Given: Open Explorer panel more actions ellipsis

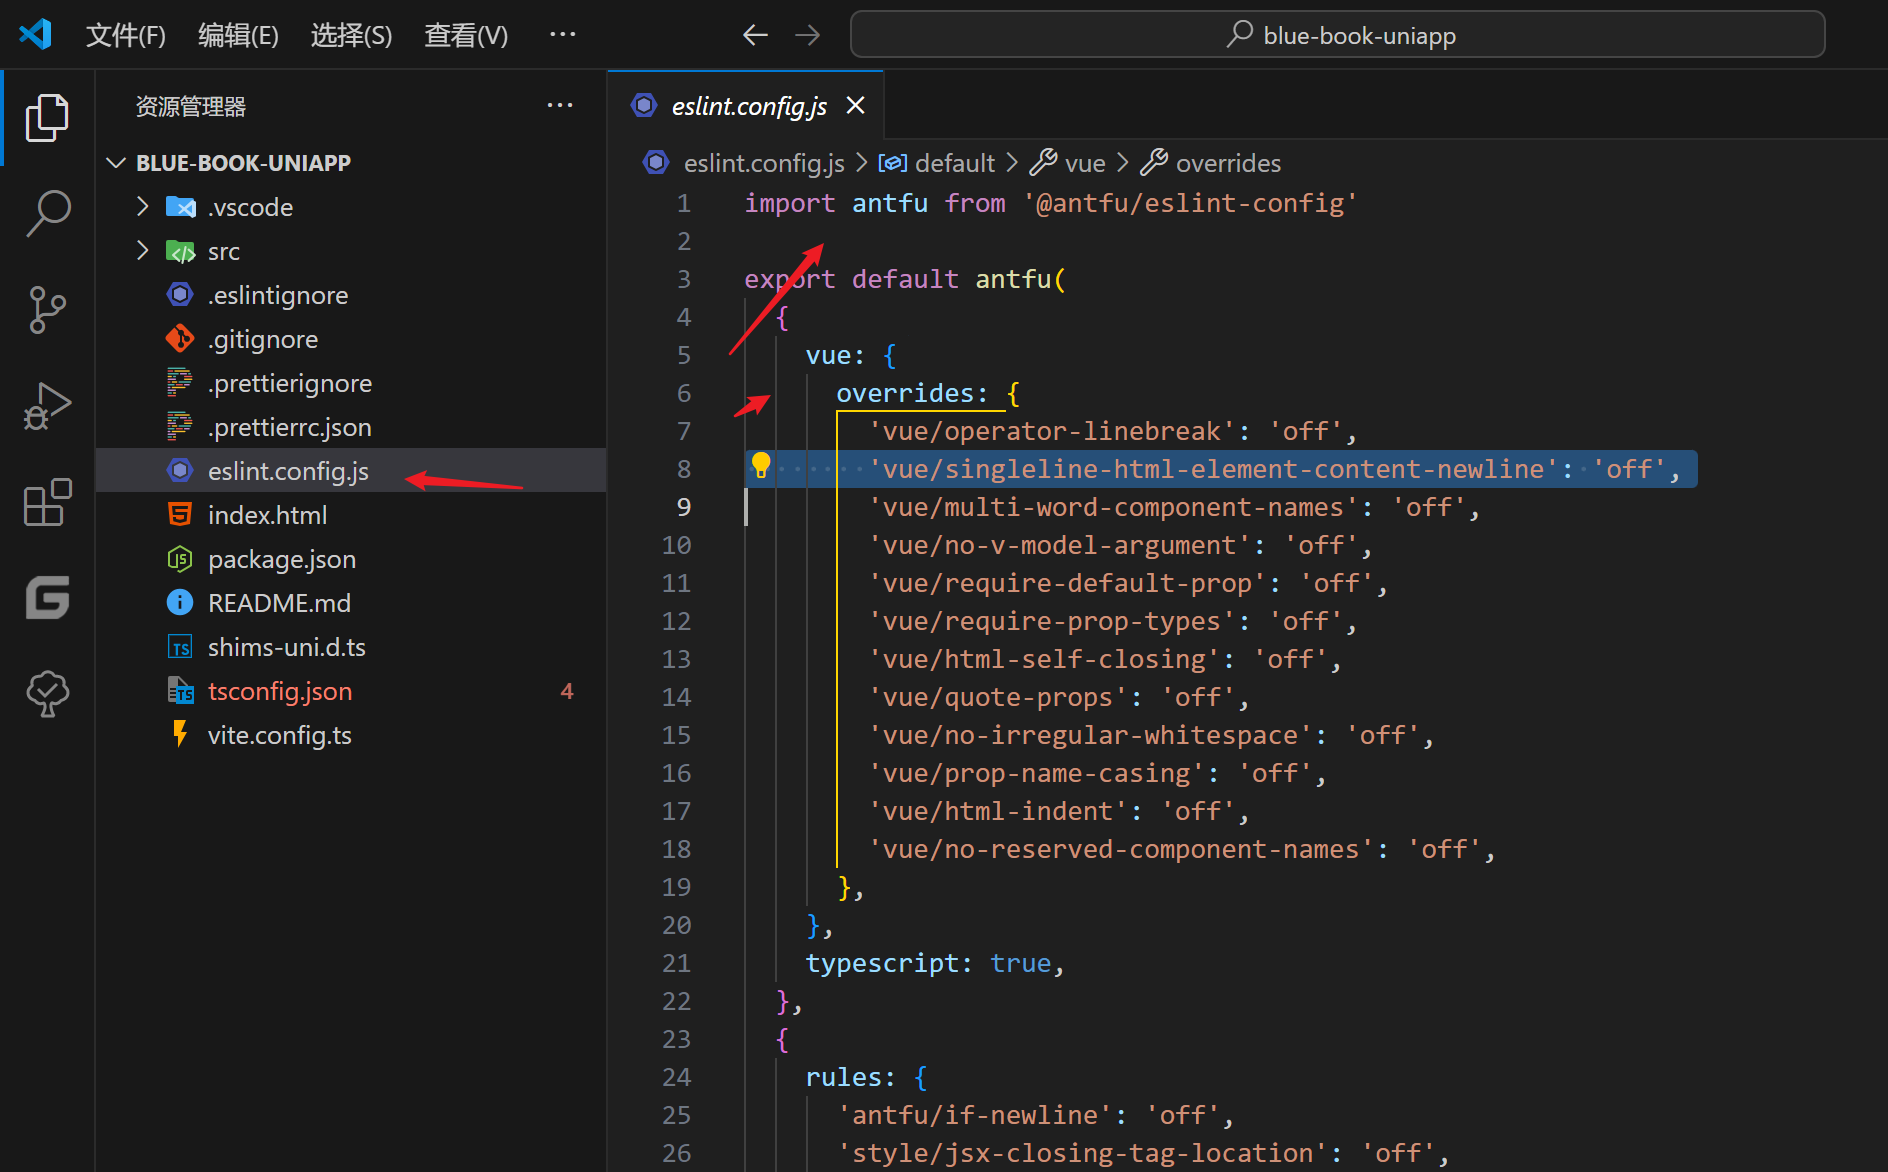Looking at the screenshot, I should [560, 105].
